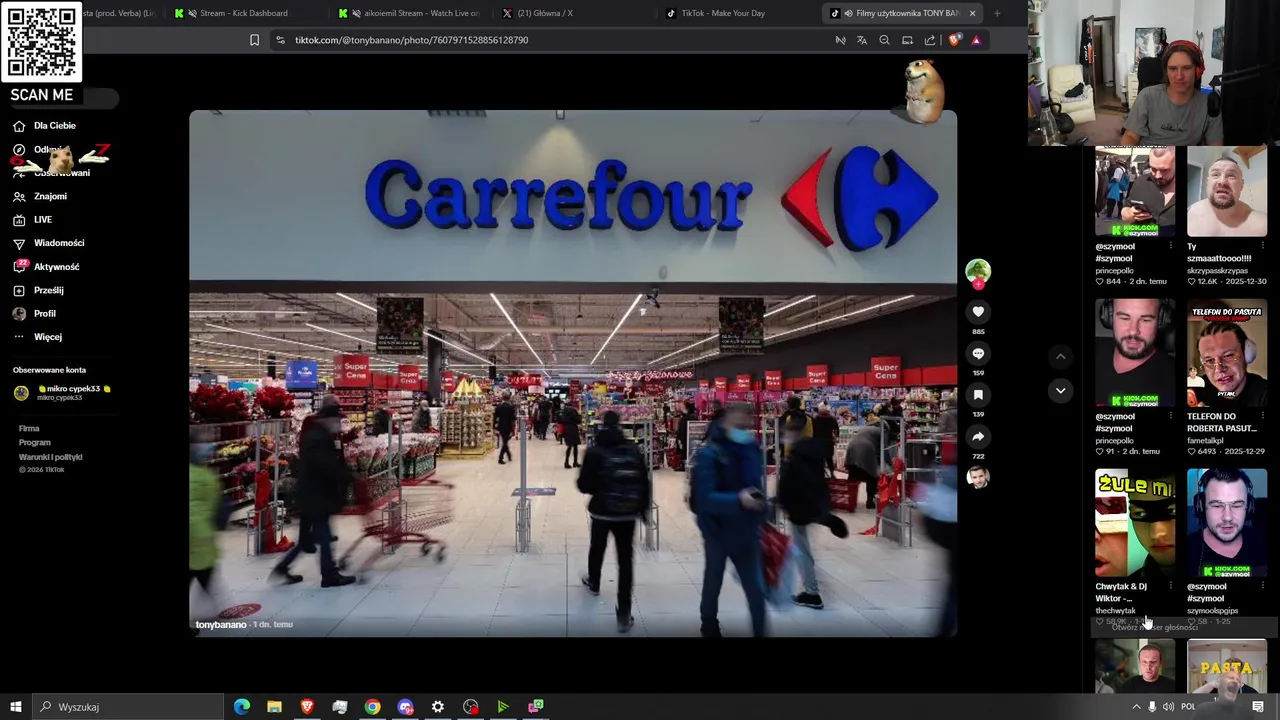Viewport: 1280px width, 720px height.
Task: Go to the previous post with the up chevron
Action: click(x=1061, y=357)
